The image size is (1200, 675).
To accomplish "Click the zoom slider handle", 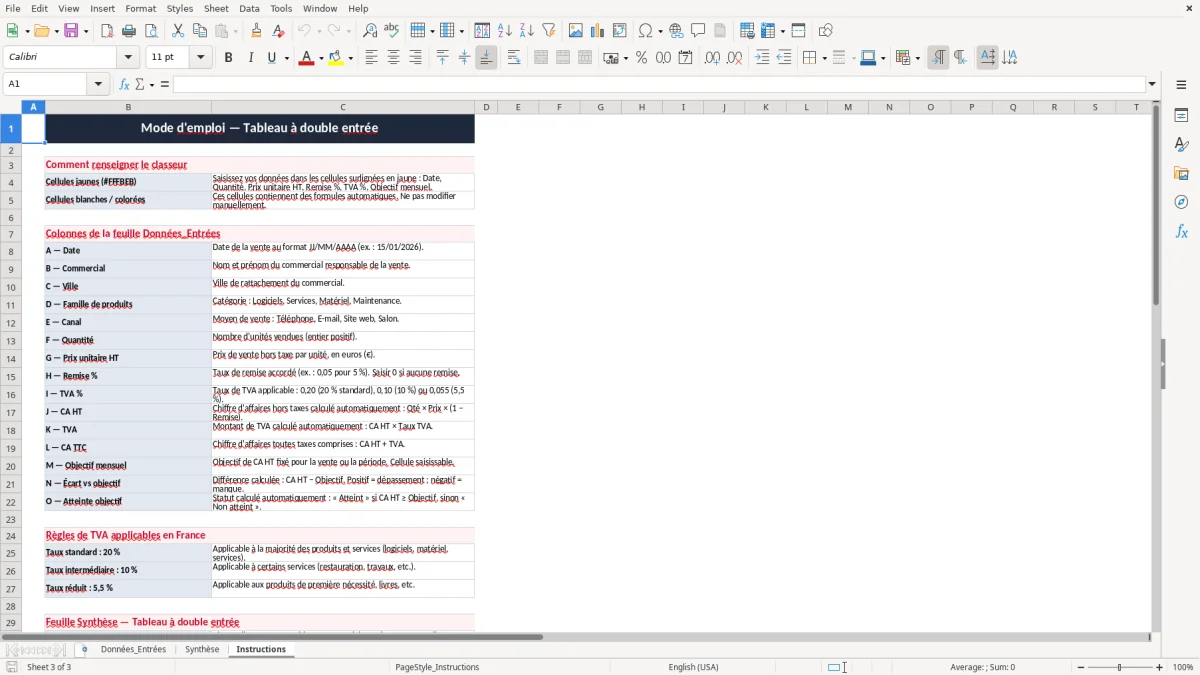I will (x=1119, y=667).
